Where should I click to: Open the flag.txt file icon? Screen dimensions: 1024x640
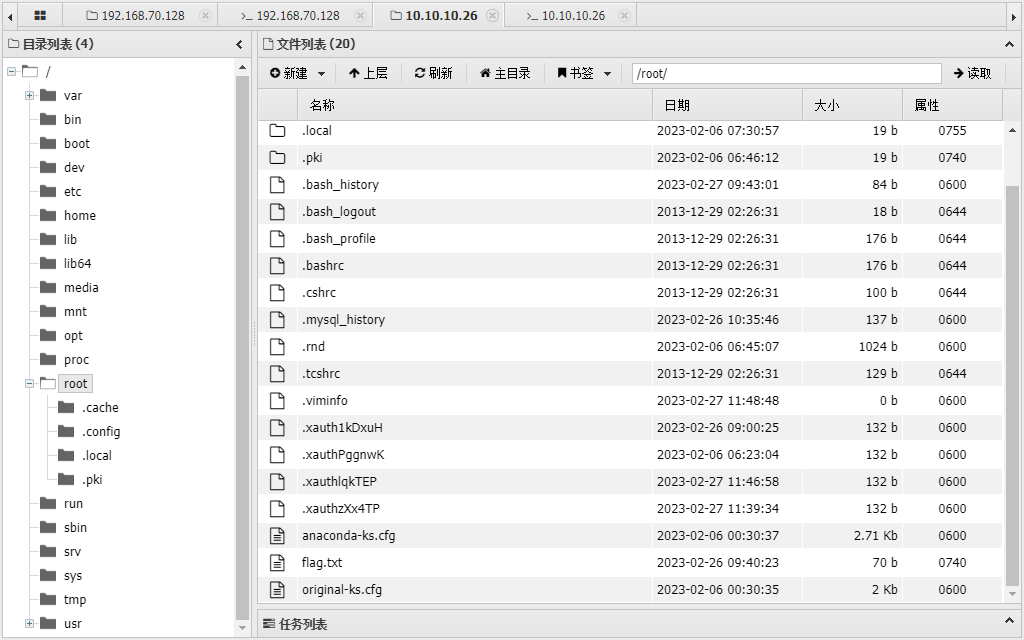[x=277, y=562]
